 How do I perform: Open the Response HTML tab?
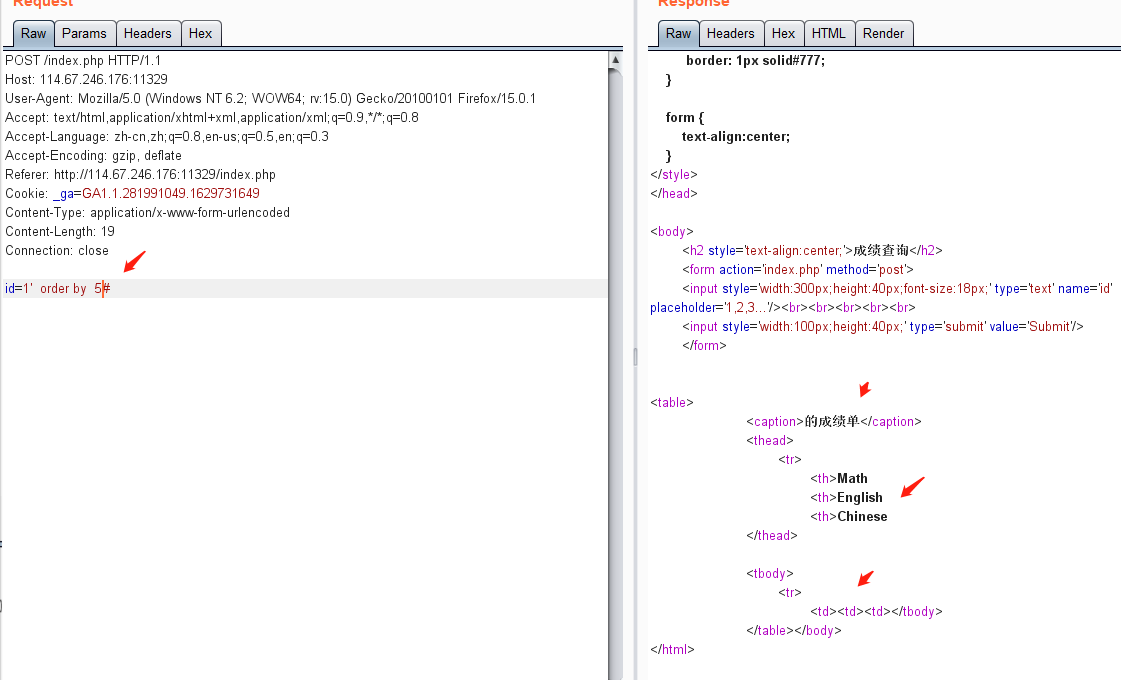pyautogui.click(x=829, y=34)
